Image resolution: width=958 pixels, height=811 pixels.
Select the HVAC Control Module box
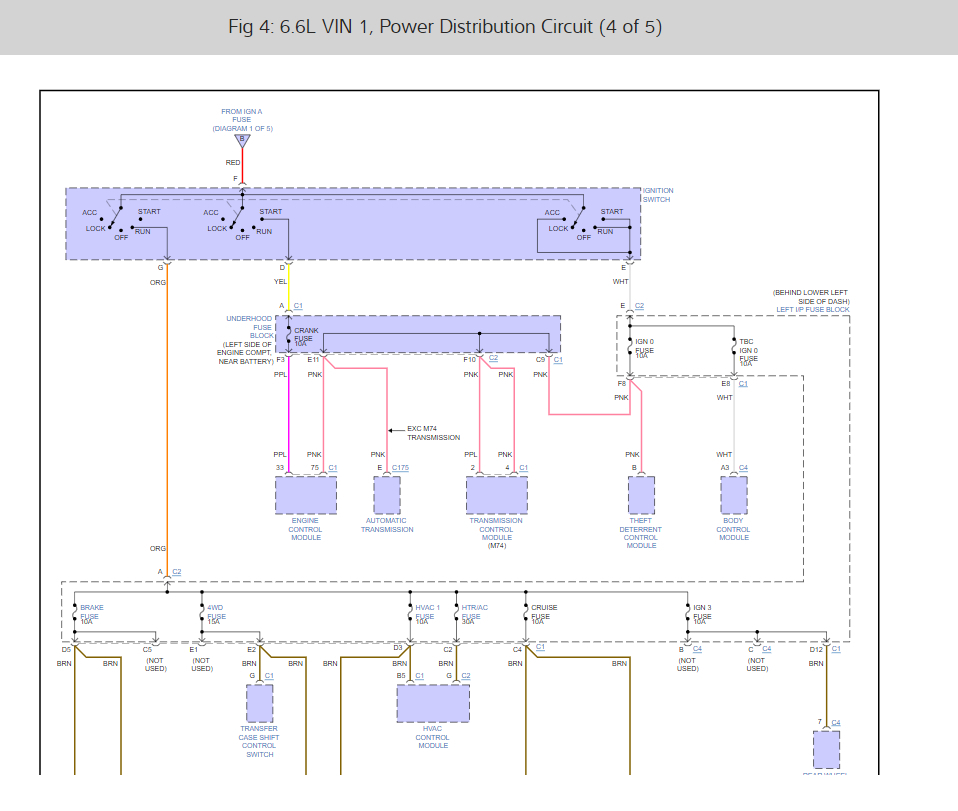[x=433, y=704]
